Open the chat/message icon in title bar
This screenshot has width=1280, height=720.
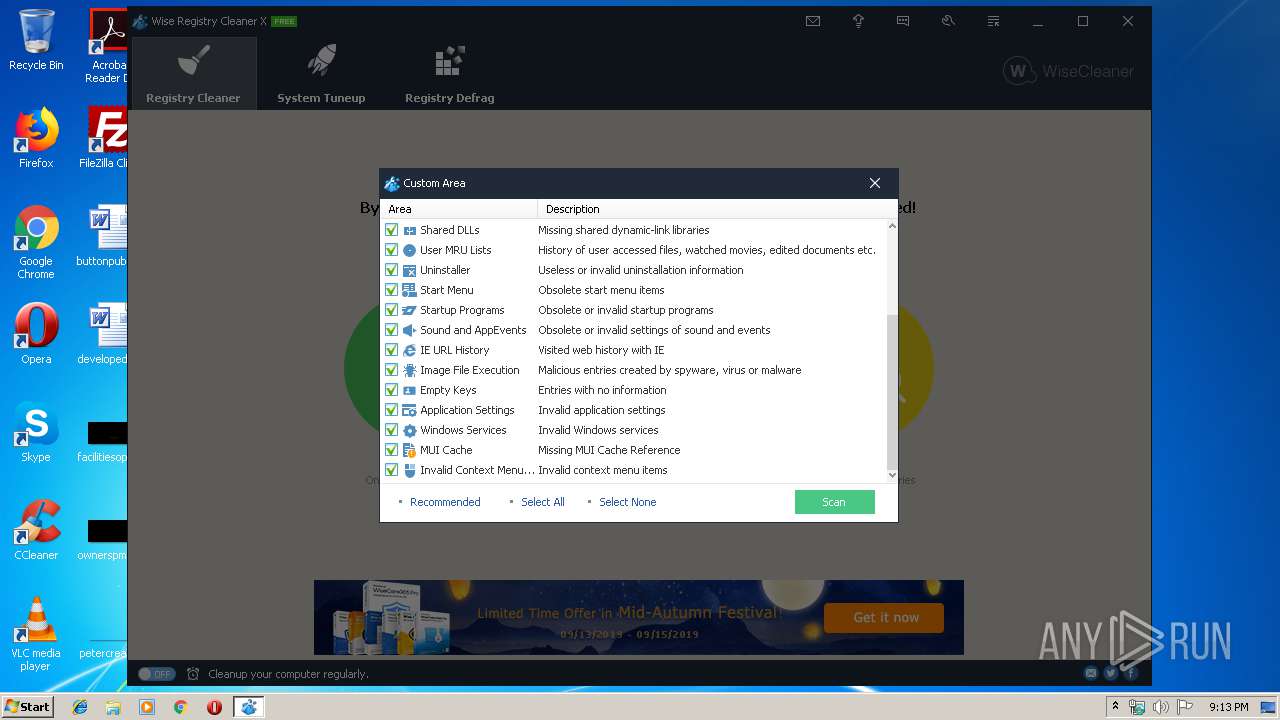pyautogui.click(x=903, y=21)
